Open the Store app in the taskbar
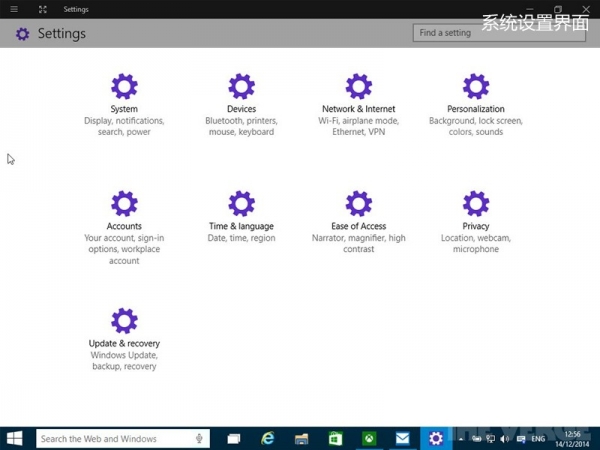This screenshot has width=600, height=450. tap(335, 439)
